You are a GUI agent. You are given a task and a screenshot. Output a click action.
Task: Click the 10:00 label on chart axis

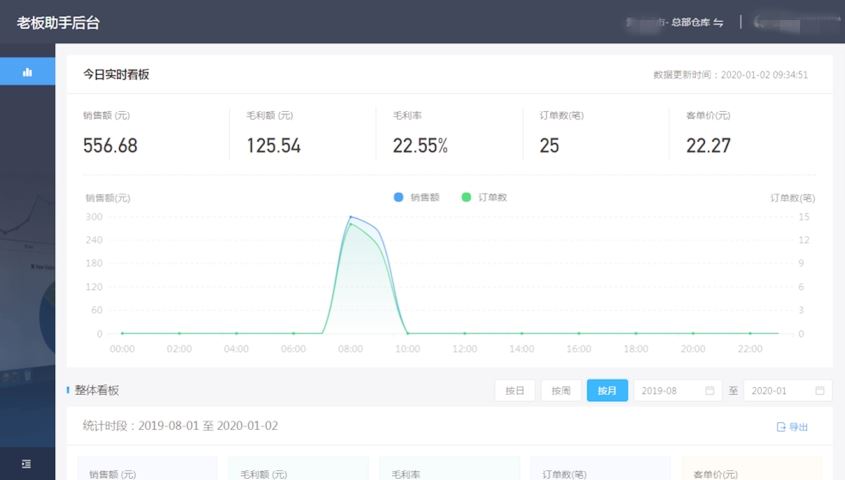407,349
